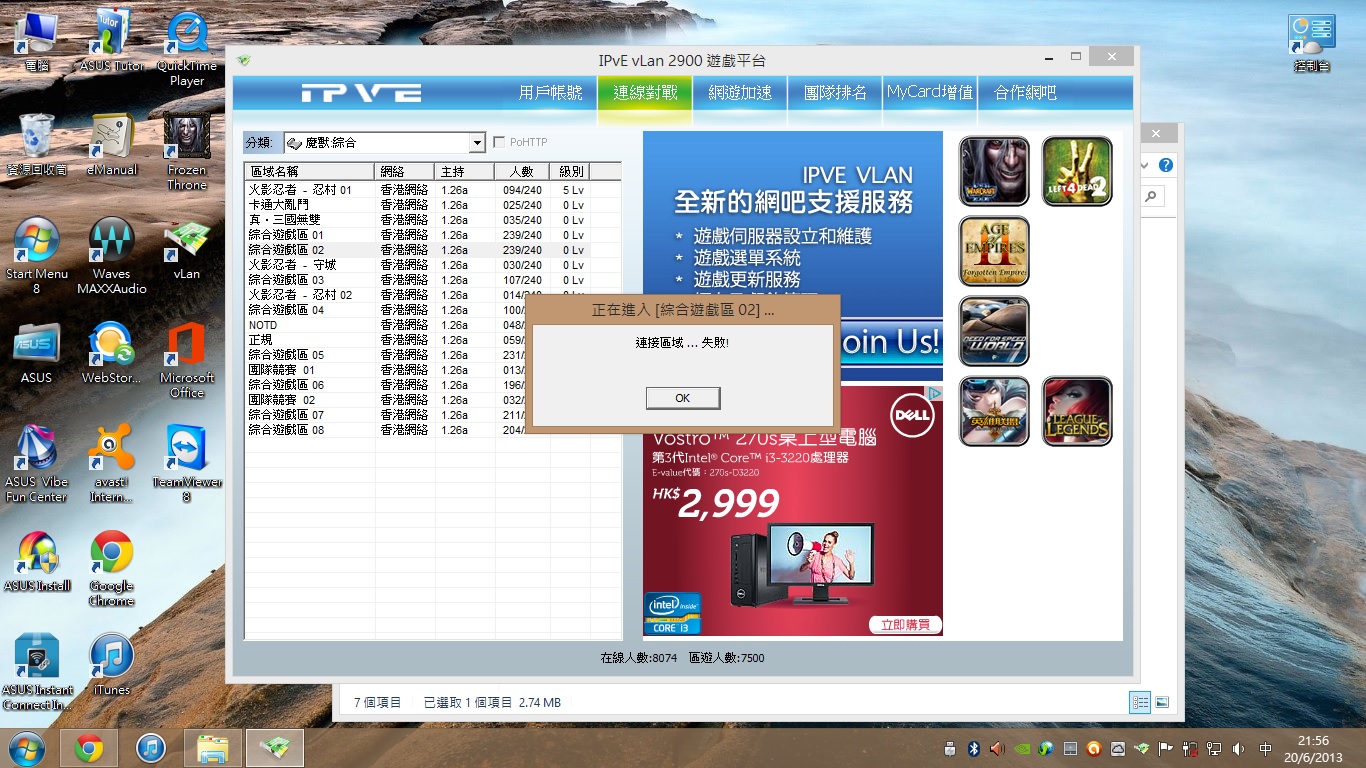Open Need for Speed World game icon
The width and height of the screenshot is (1366, 768).
[x=994, y=331]
